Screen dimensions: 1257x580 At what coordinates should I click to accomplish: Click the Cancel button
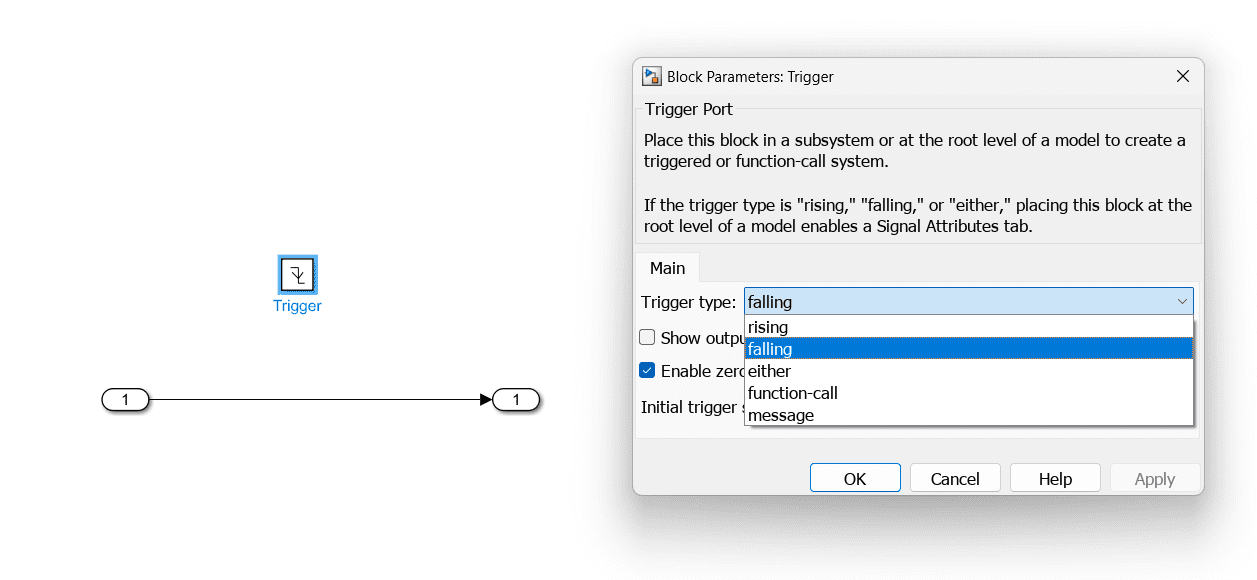(x=954, y=479)
